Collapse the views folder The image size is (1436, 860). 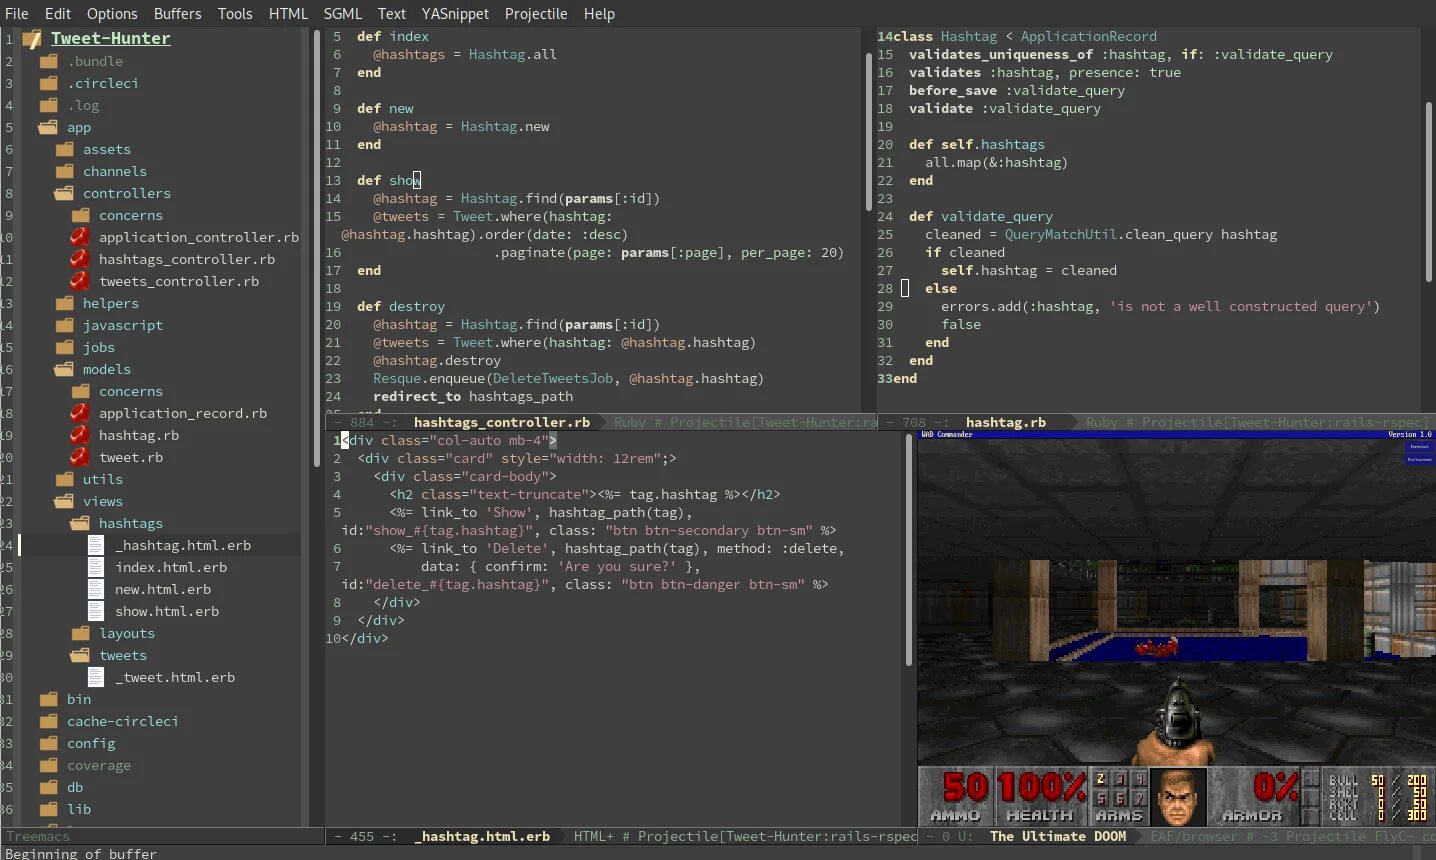[64, 501]
